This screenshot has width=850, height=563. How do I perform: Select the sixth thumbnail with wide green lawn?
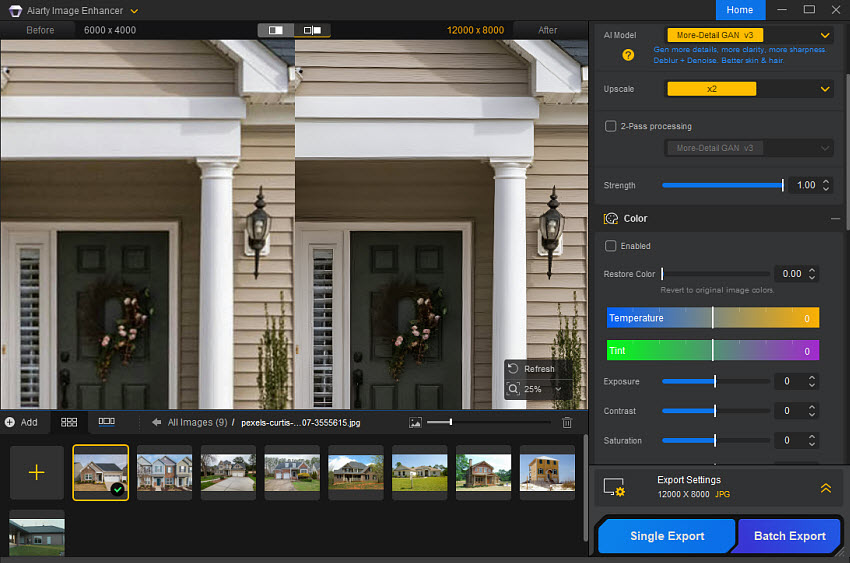pyautogui.click(x=420, y=473)
